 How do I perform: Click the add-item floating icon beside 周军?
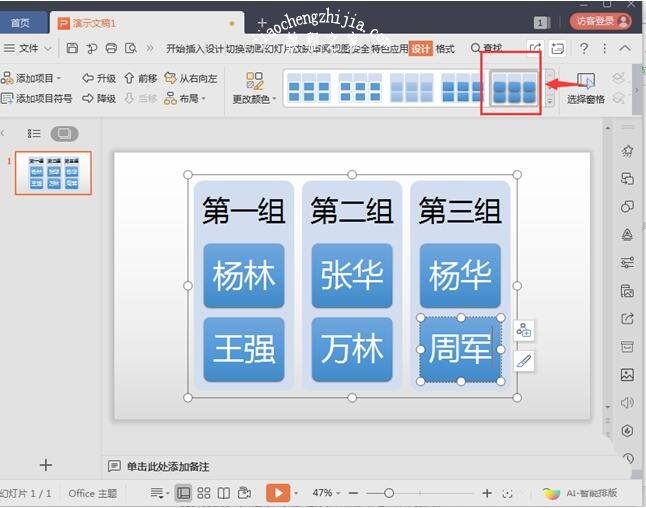[x=524, y=330]
